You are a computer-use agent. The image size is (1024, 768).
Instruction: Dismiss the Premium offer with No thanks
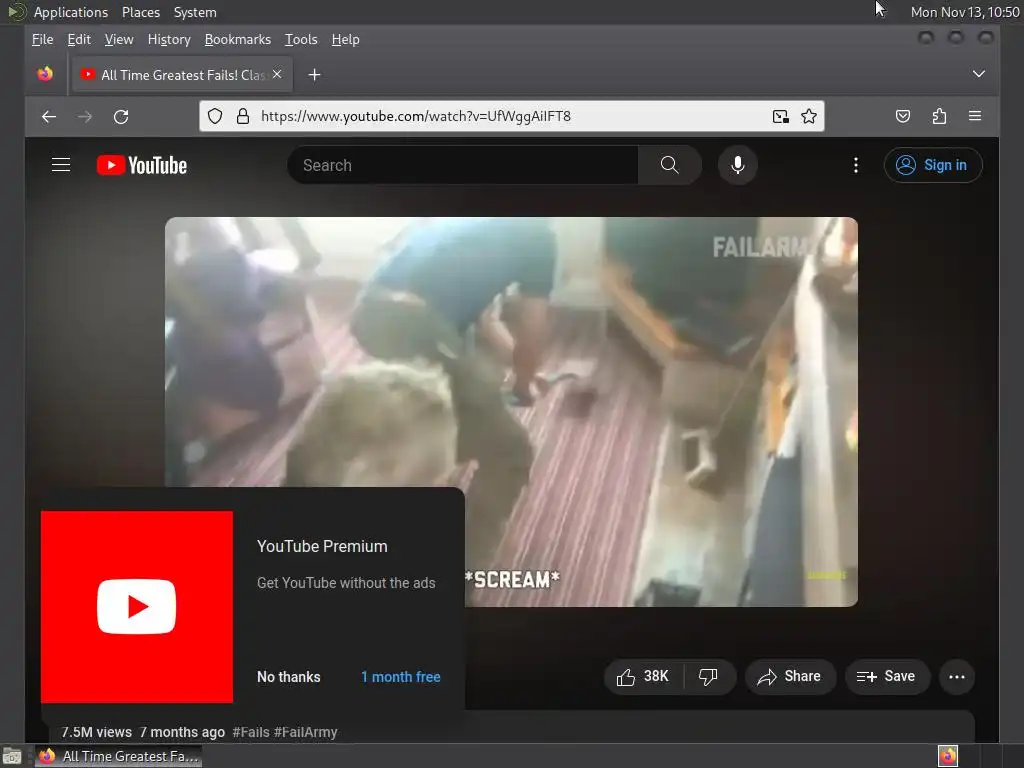[289, 677]
